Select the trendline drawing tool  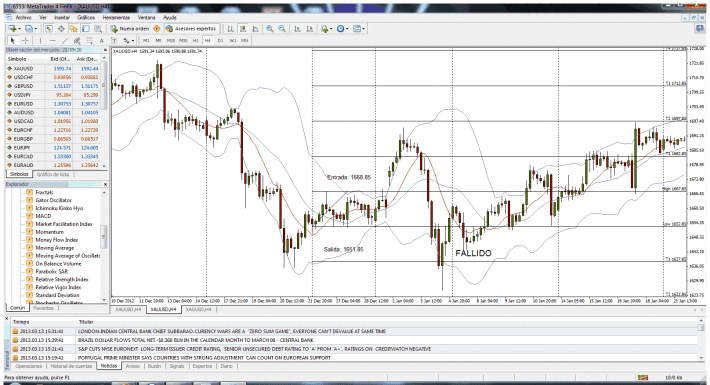(64, 40)
